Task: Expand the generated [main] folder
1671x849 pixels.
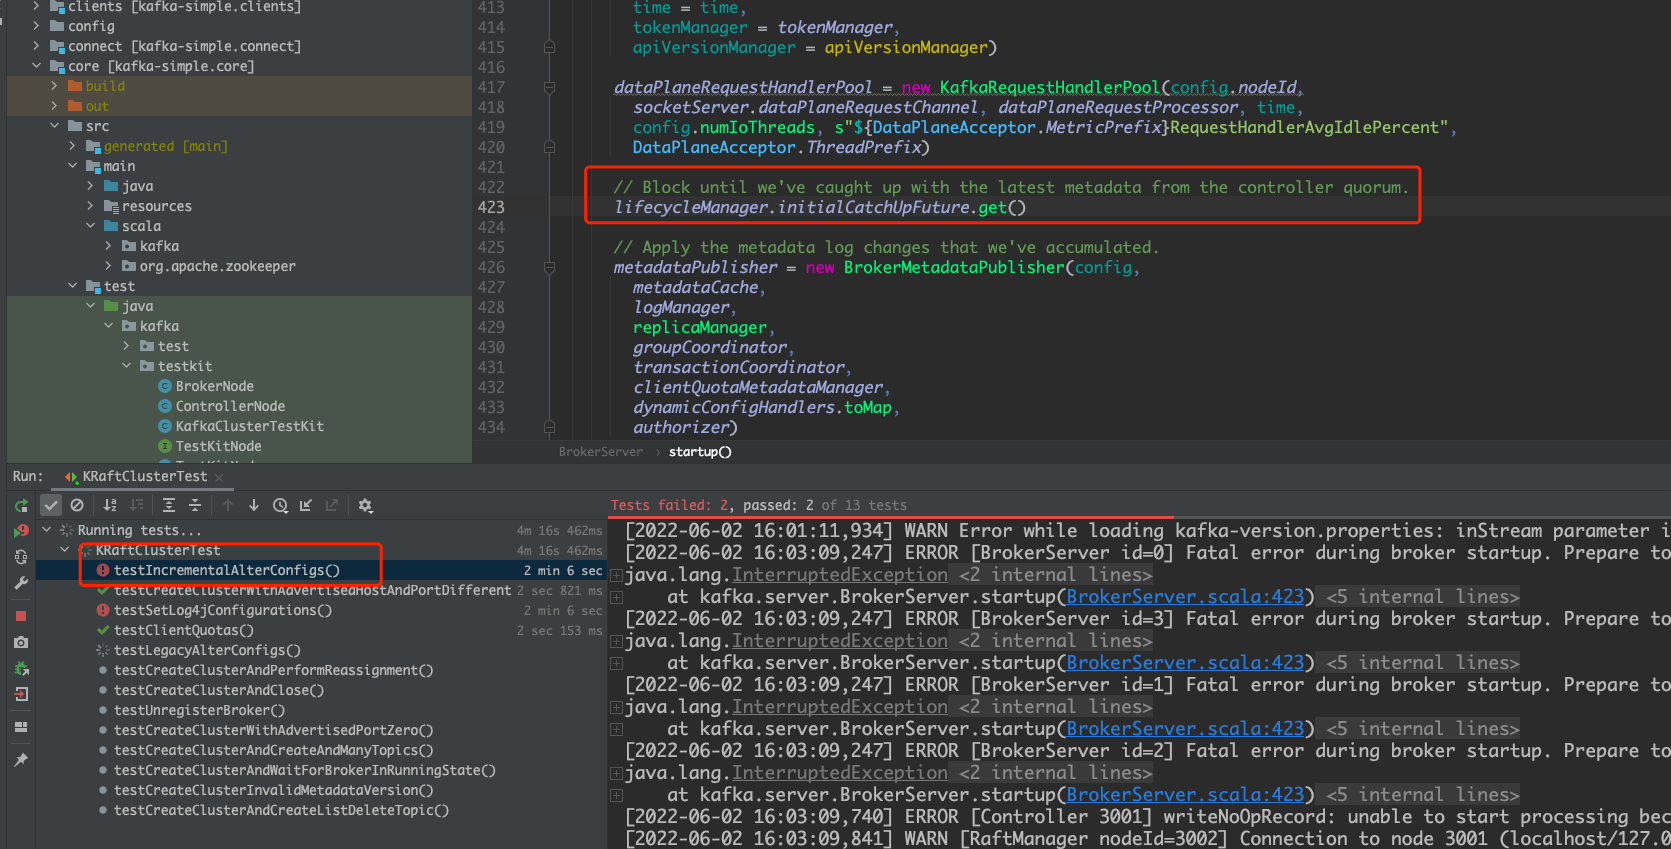Action: click(x=73, y=146)
